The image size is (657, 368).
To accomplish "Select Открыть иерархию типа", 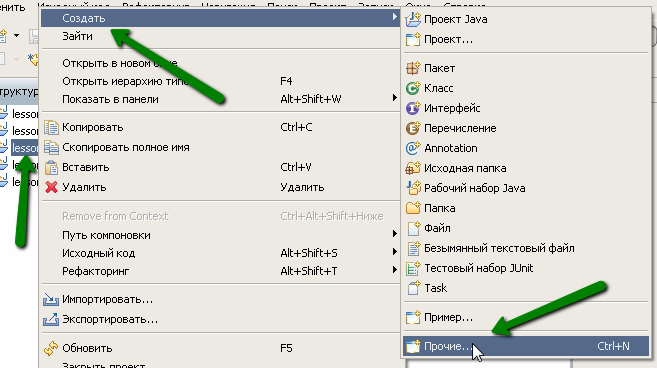I will 220,81.
